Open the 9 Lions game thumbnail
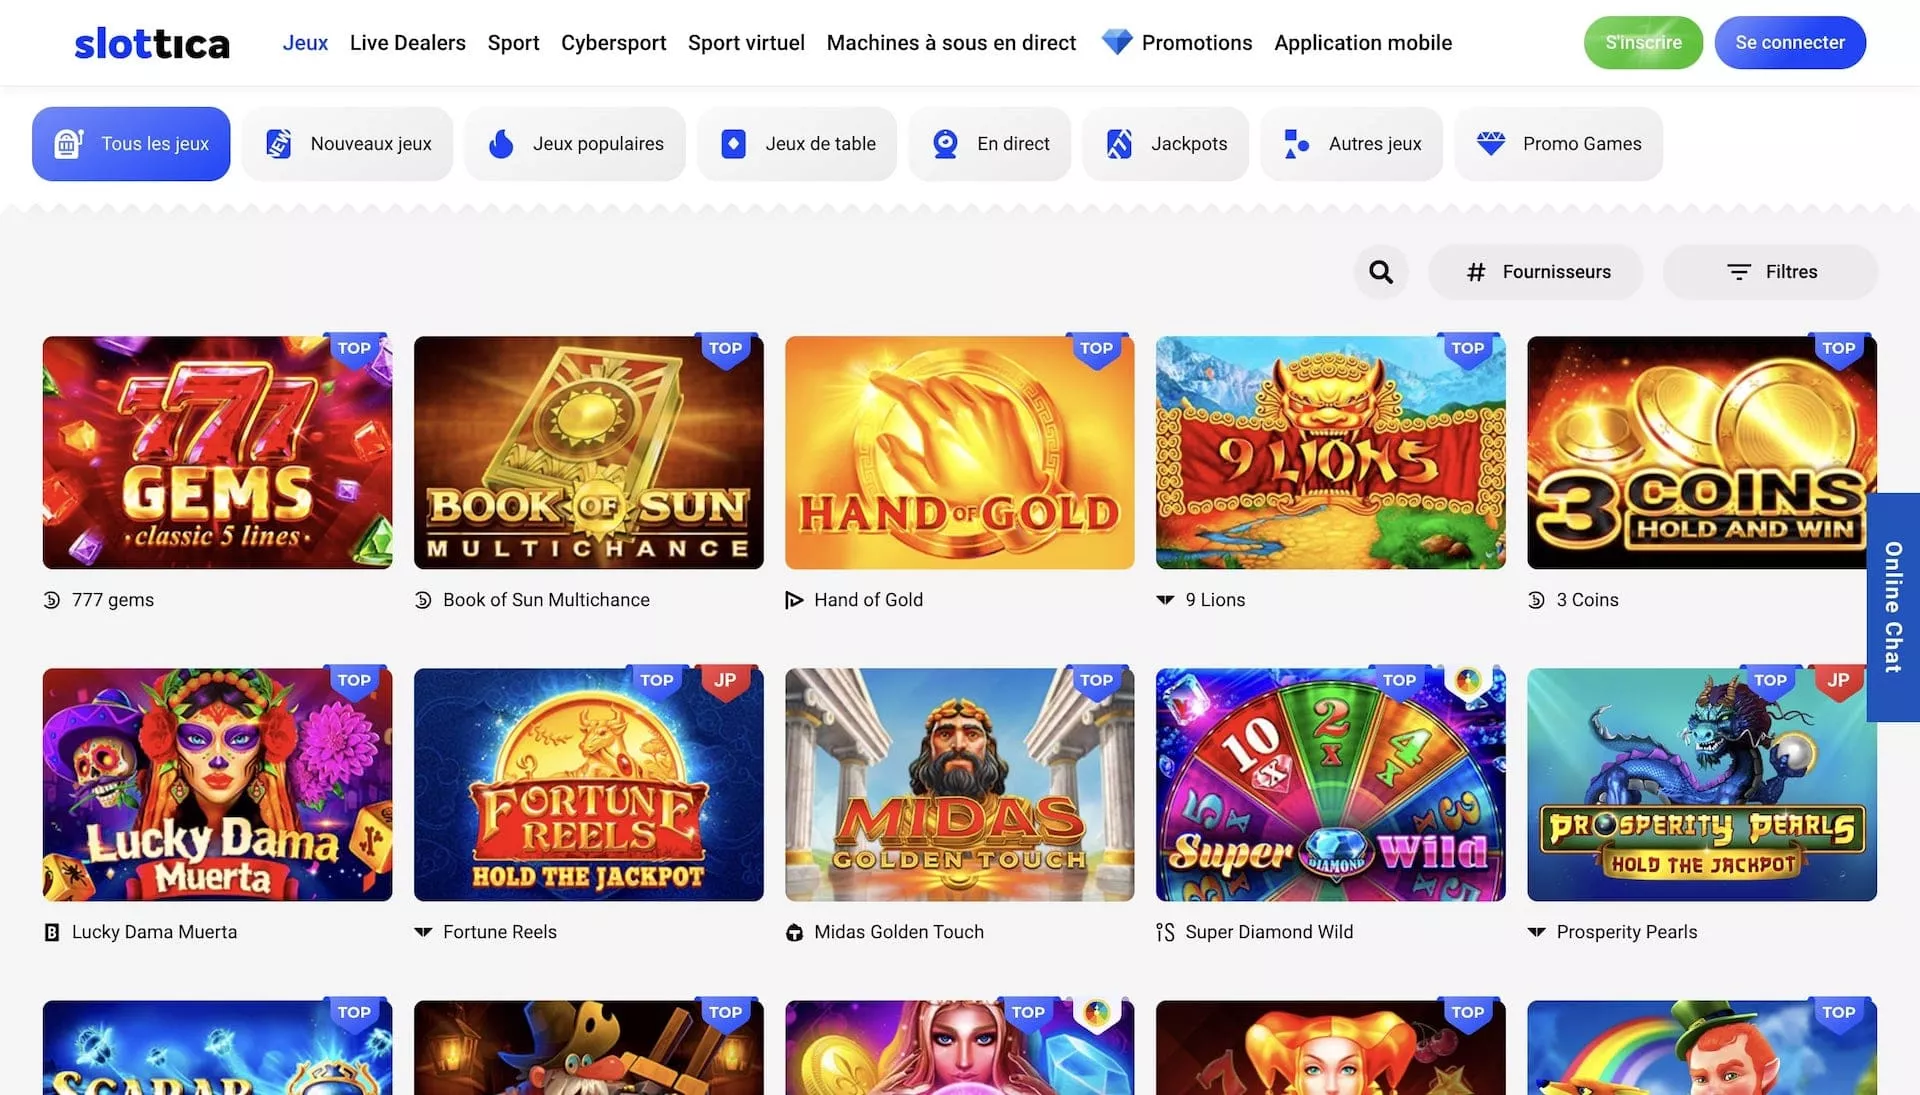This screenshot has height=1095, width=1920. tap(1330, 453)
